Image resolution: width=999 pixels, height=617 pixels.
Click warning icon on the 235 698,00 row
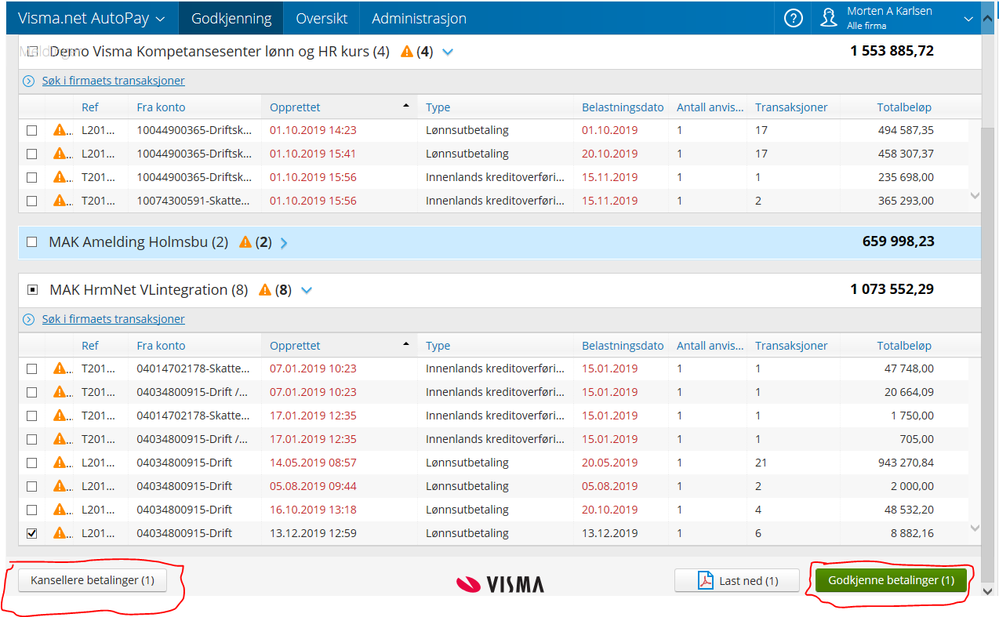tap(60, 177)
